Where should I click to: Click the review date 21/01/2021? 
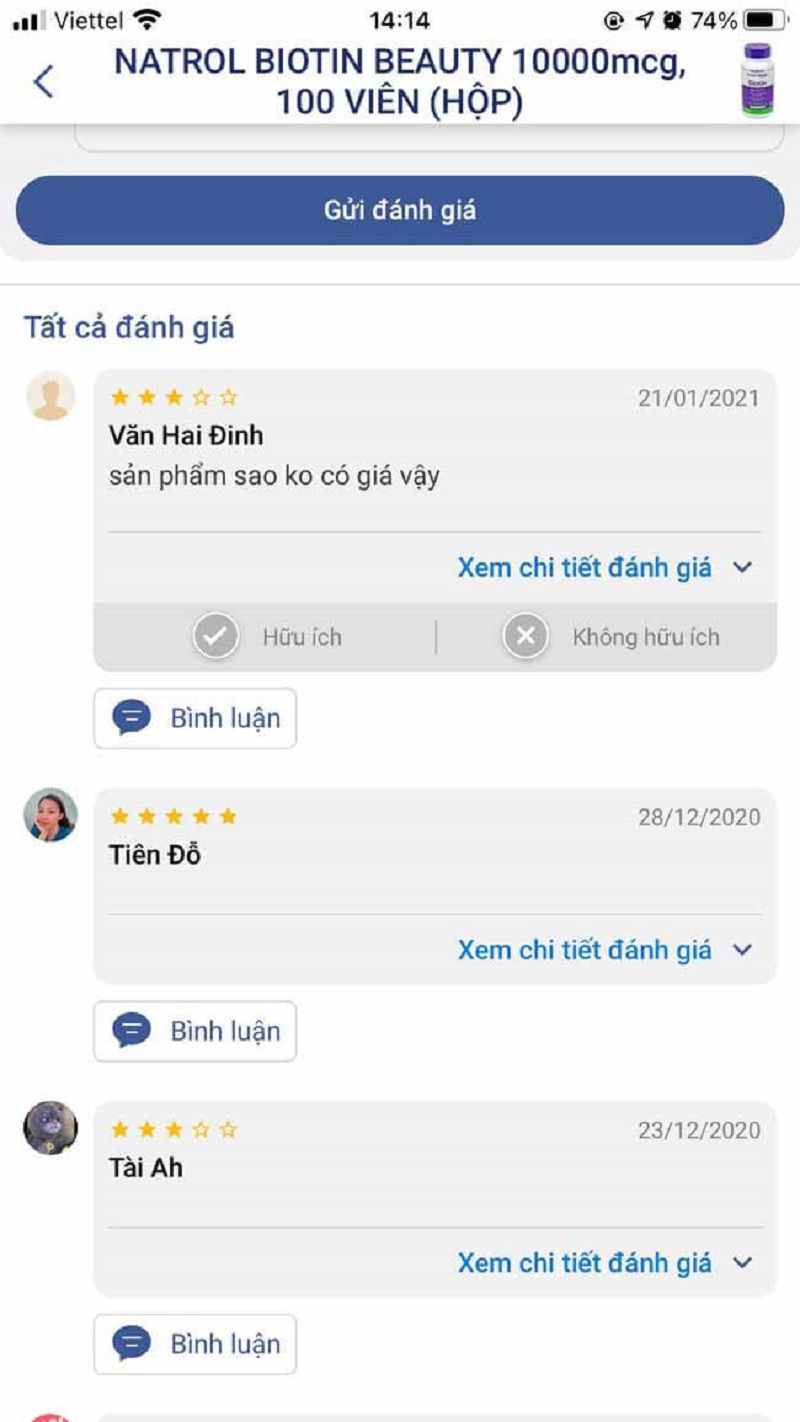click(698, 397)
